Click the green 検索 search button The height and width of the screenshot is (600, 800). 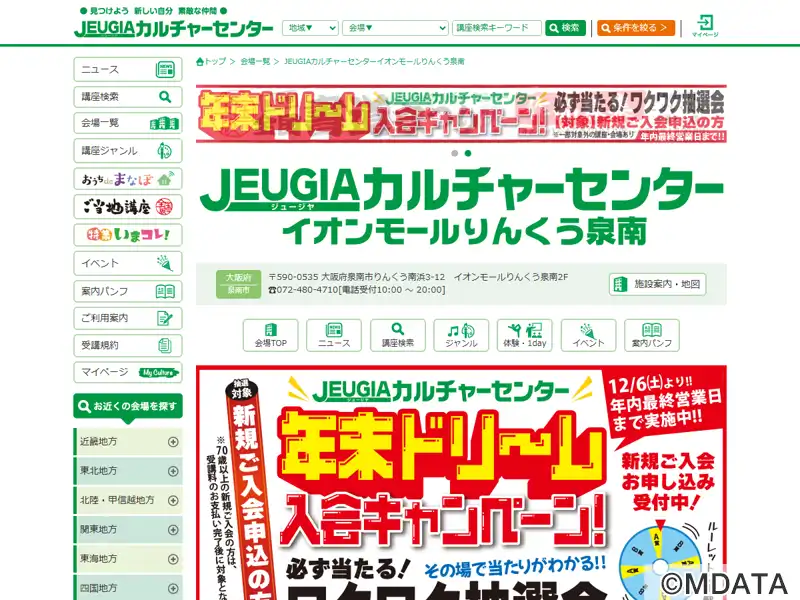[565, 28]
